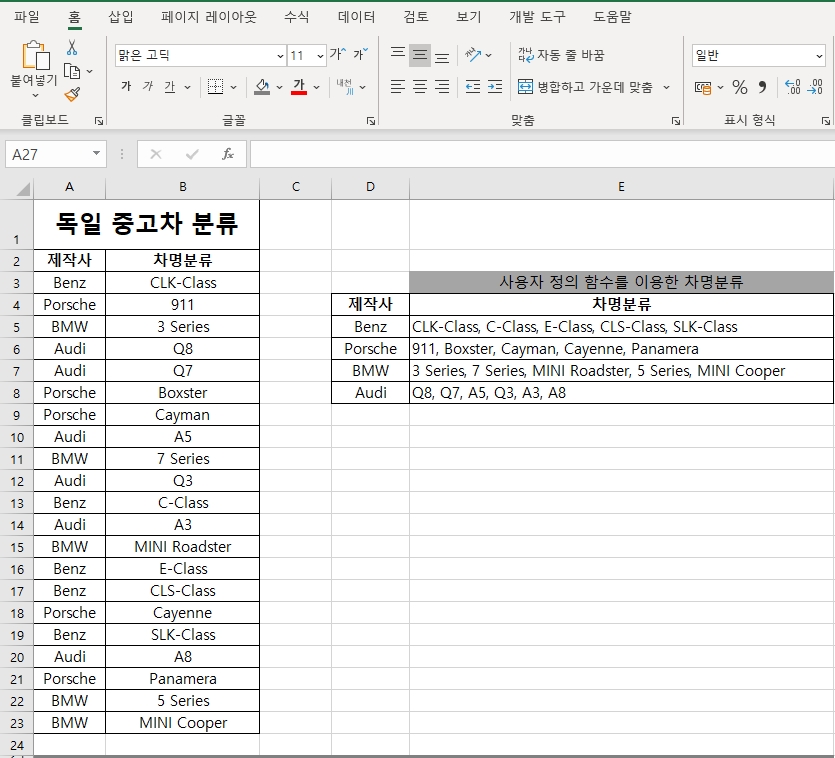Image resolution: width=835 pixels, height=758 pixels.
Task: Click the formula bar cancel X icon
Action: click(155, 154)
